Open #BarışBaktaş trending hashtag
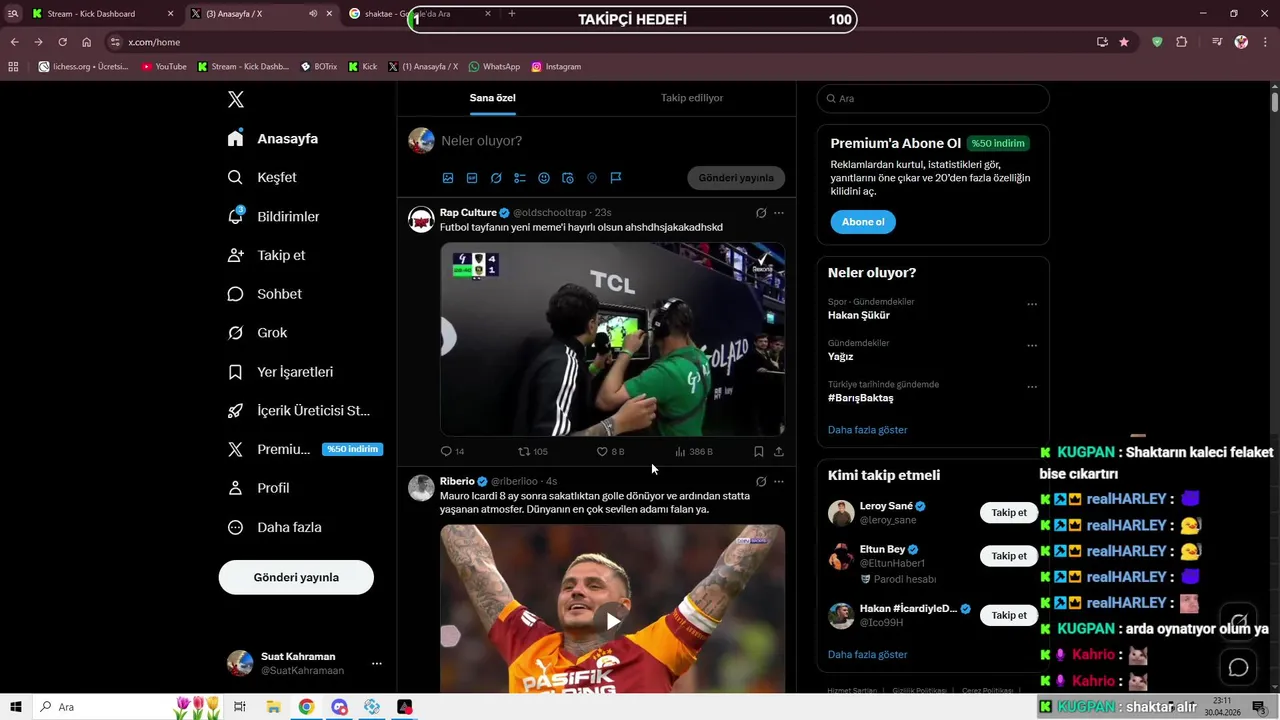The width and height of the screenshot is (1280, 720). click(x=861, y=398)
